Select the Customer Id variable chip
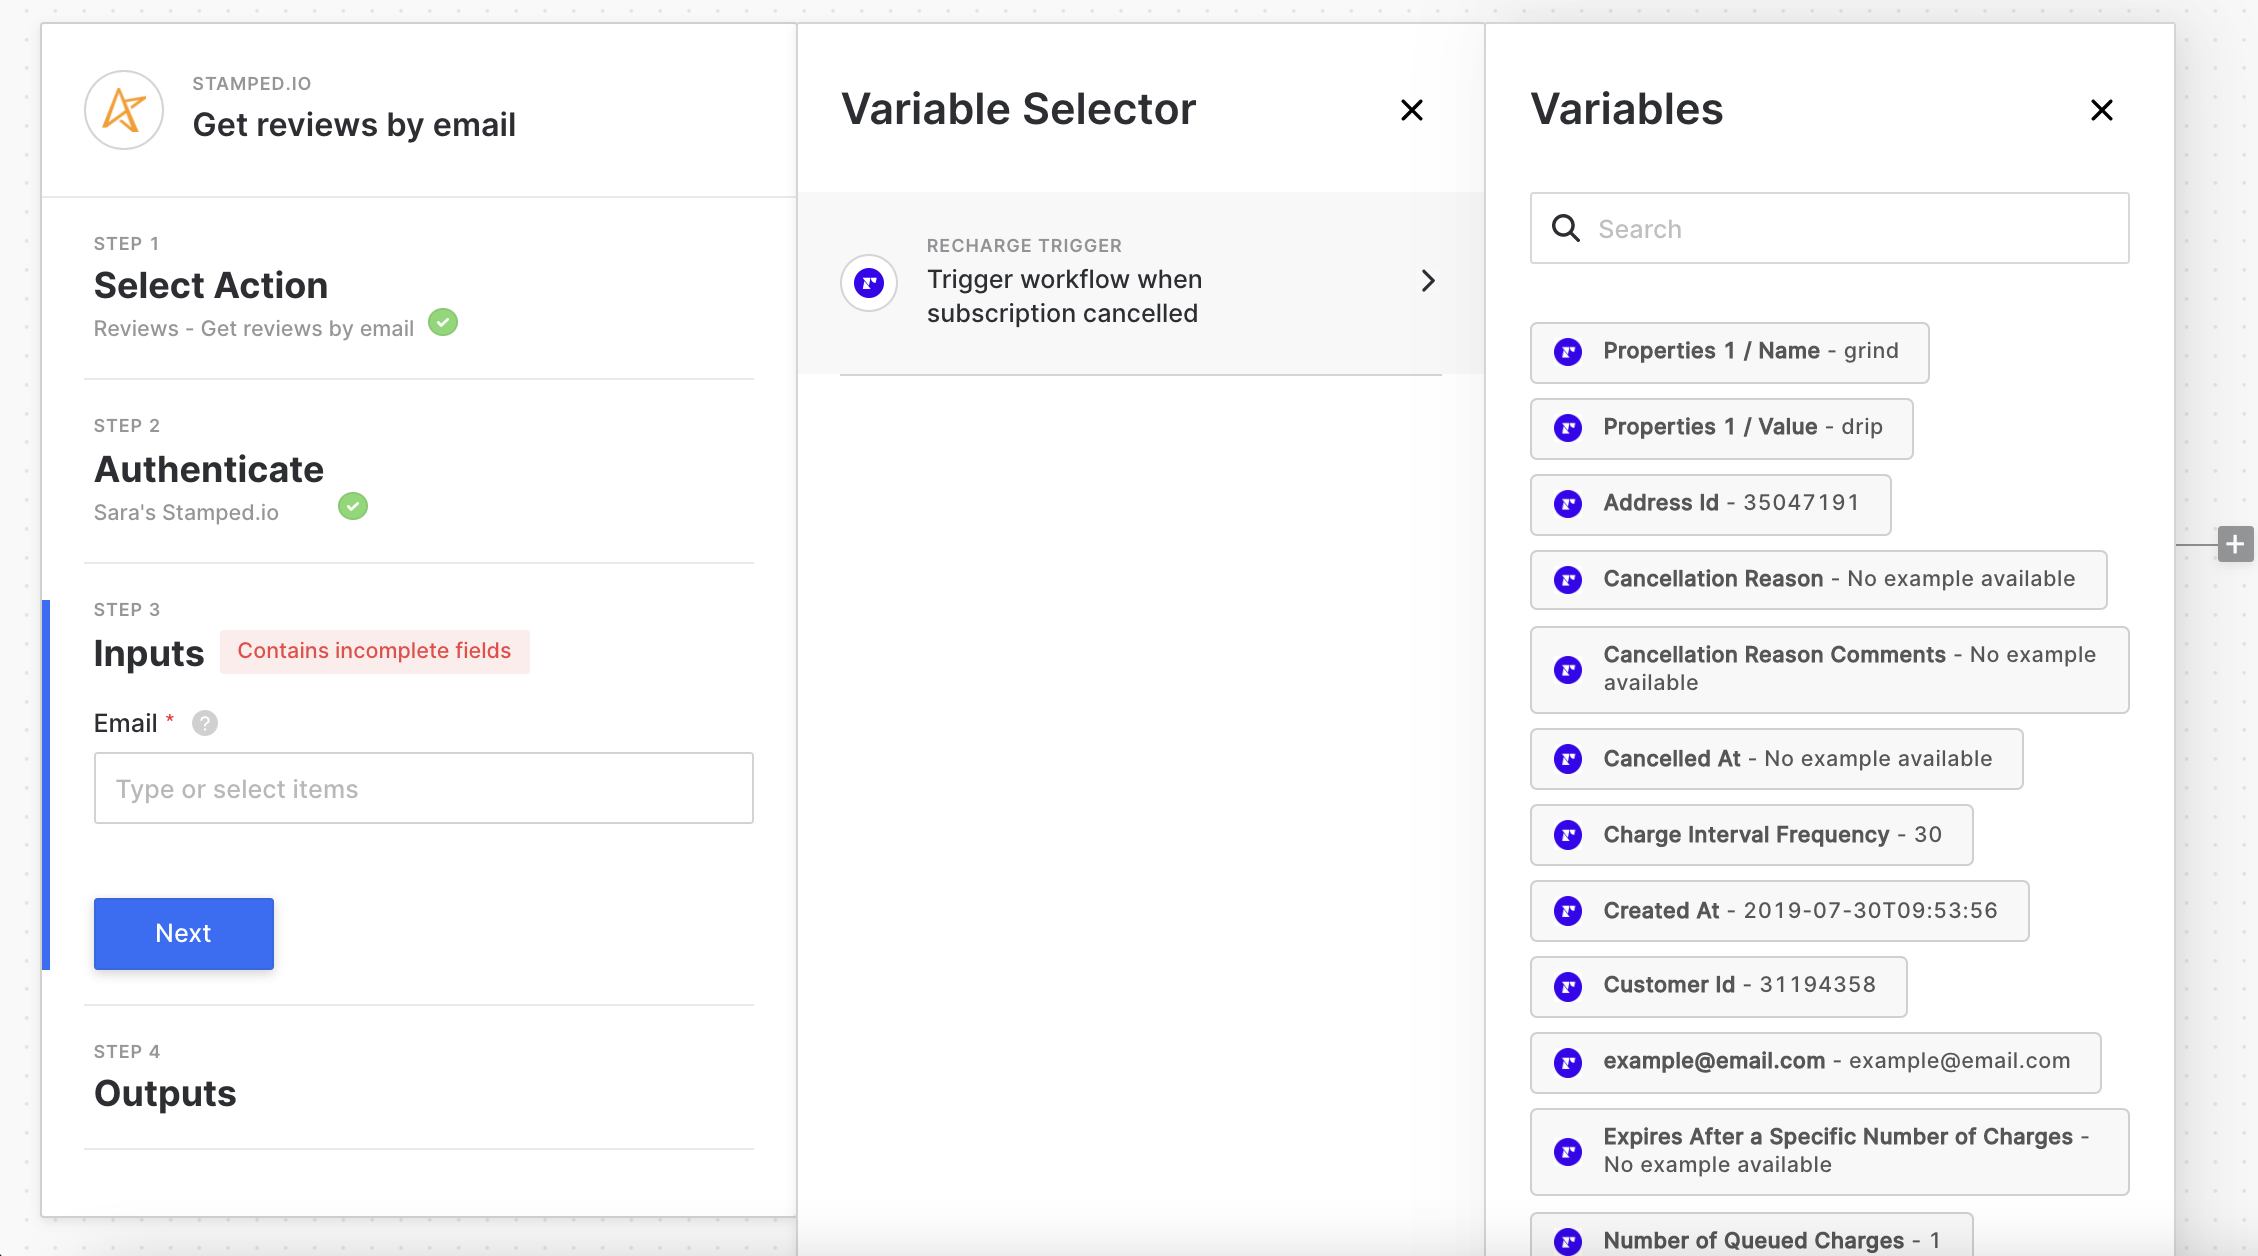Image resolution: width=2258 pixels, height=1256 pixels. coord(1717,986)
